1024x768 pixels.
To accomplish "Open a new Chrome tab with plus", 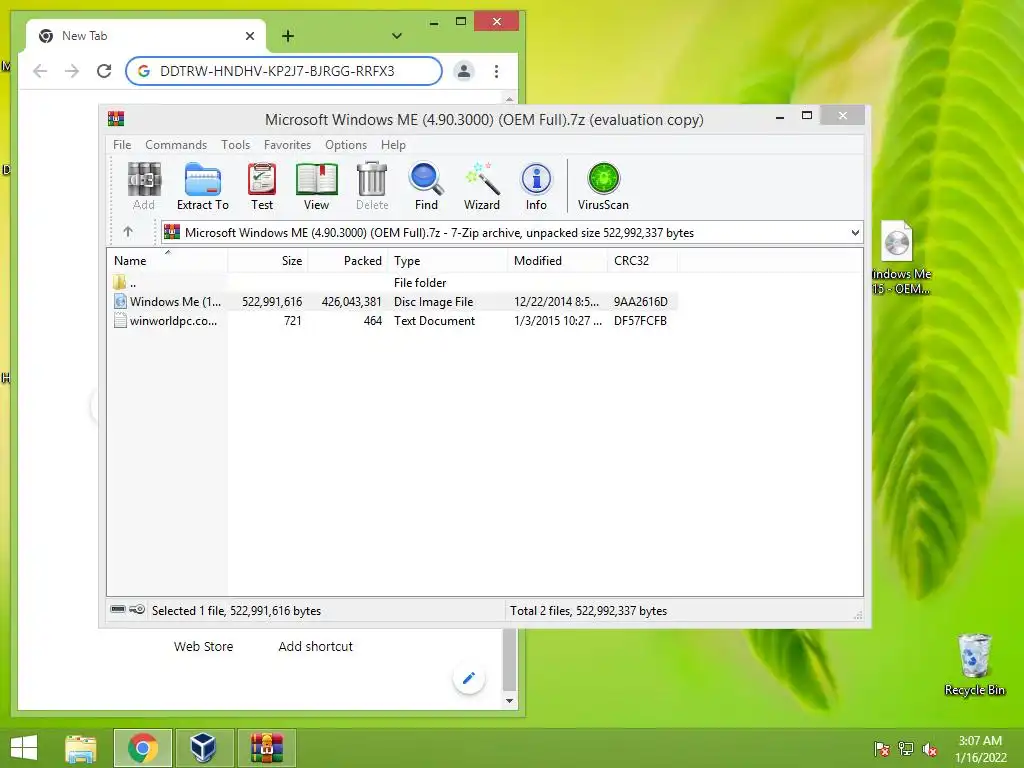I will tap(287, 36).
